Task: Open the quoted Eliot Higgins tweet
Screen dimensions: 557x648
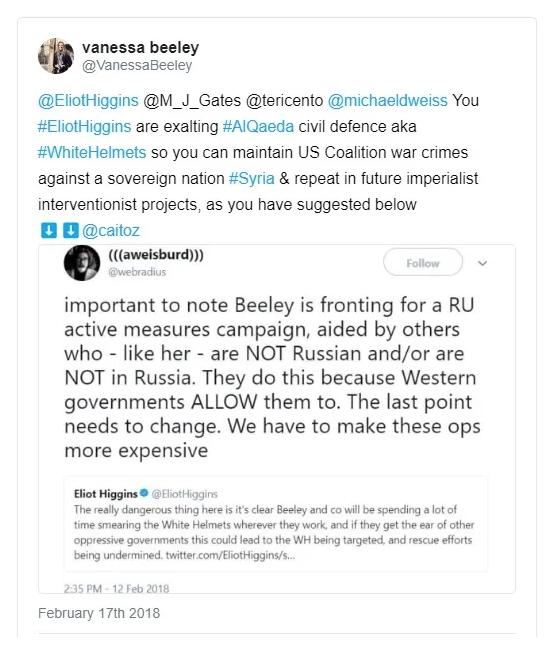Action: click(x=276, y=524)
